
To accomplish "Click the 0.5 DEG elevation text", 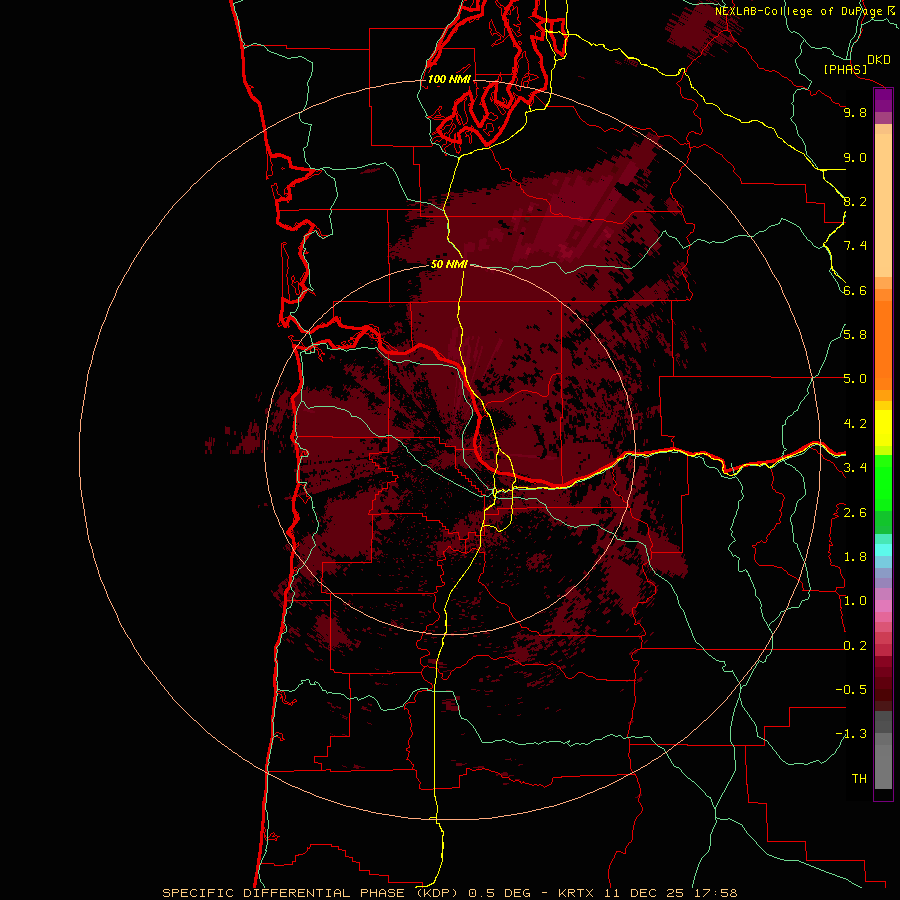I will click(499, 893).
